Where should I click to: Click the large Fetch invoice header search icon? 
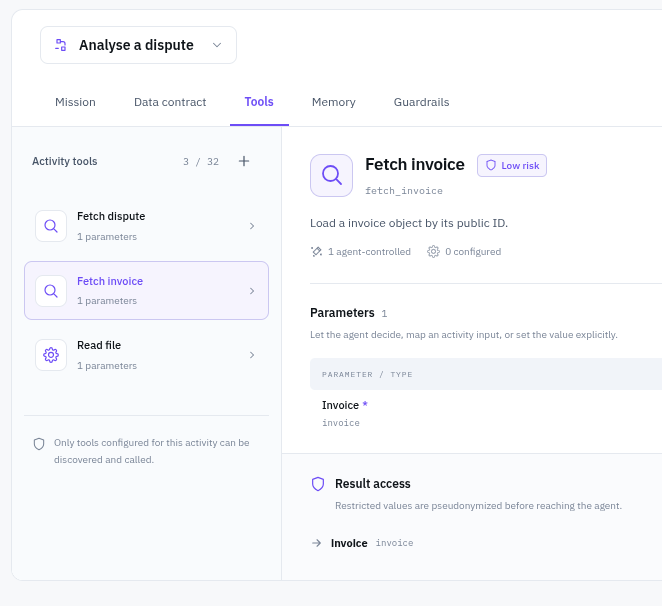pos(331,175)
